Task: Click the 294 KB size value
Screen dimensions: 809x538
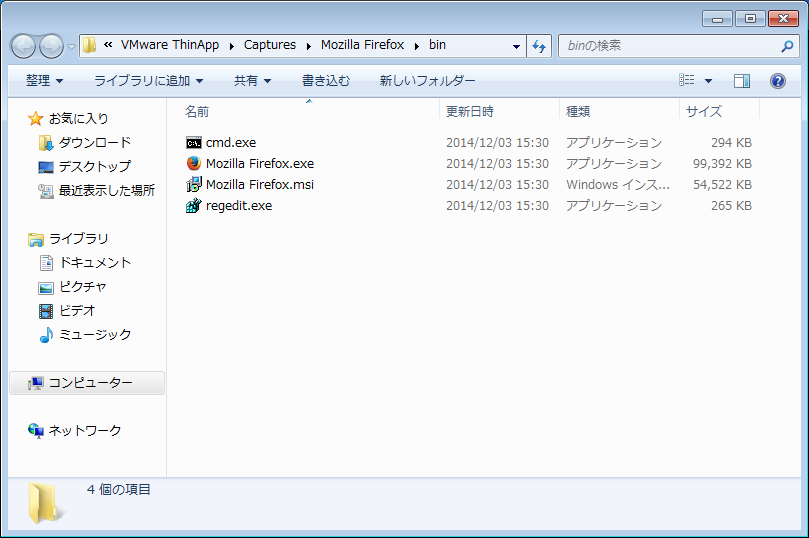Action: coord(731,143)
